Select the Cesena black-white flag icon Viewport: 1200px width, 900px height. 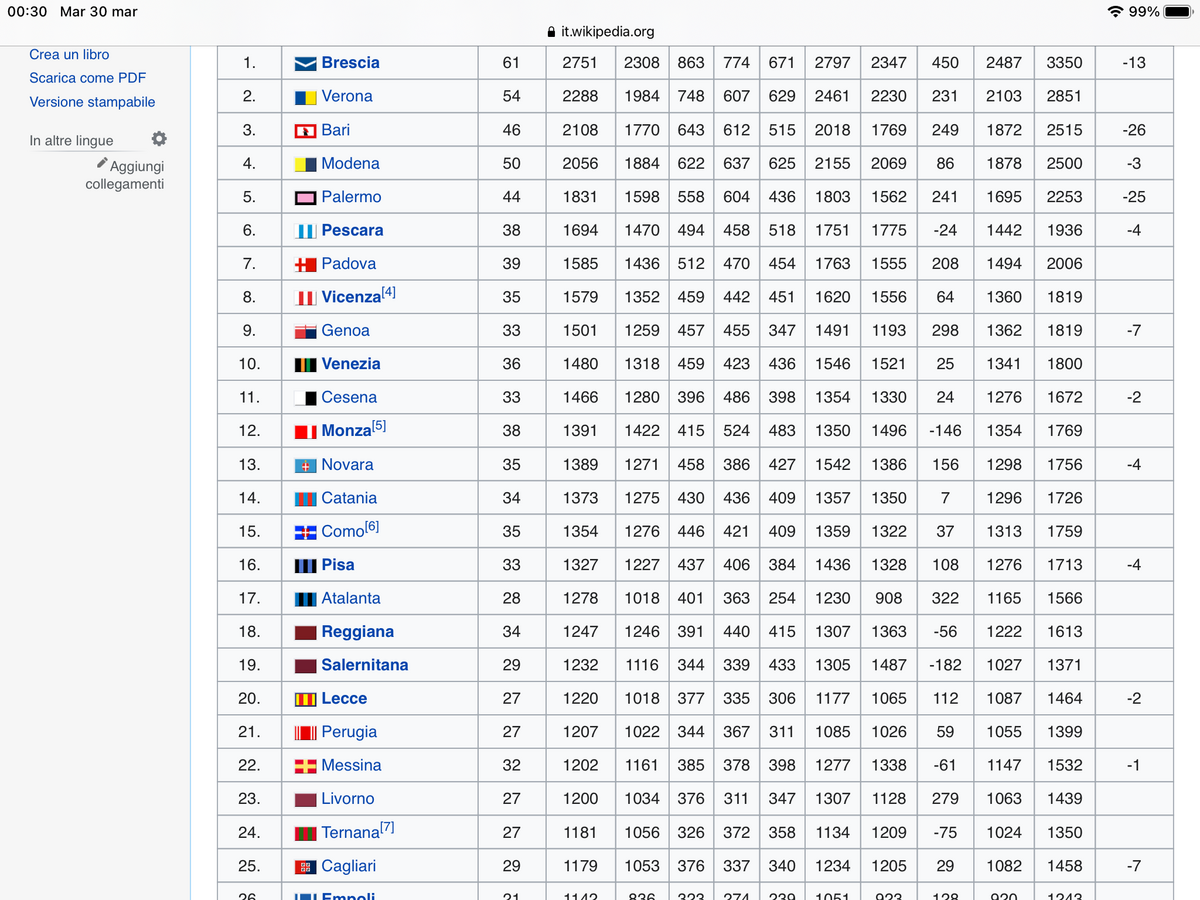point(305,398)
